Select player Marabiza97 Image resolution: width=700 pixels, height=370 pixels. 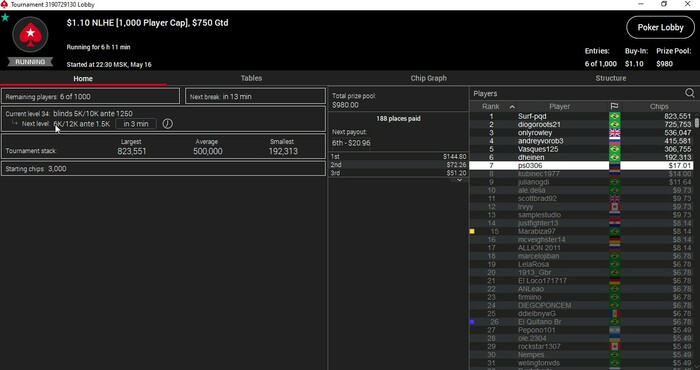pyautogui.click(x=581, y=231)
